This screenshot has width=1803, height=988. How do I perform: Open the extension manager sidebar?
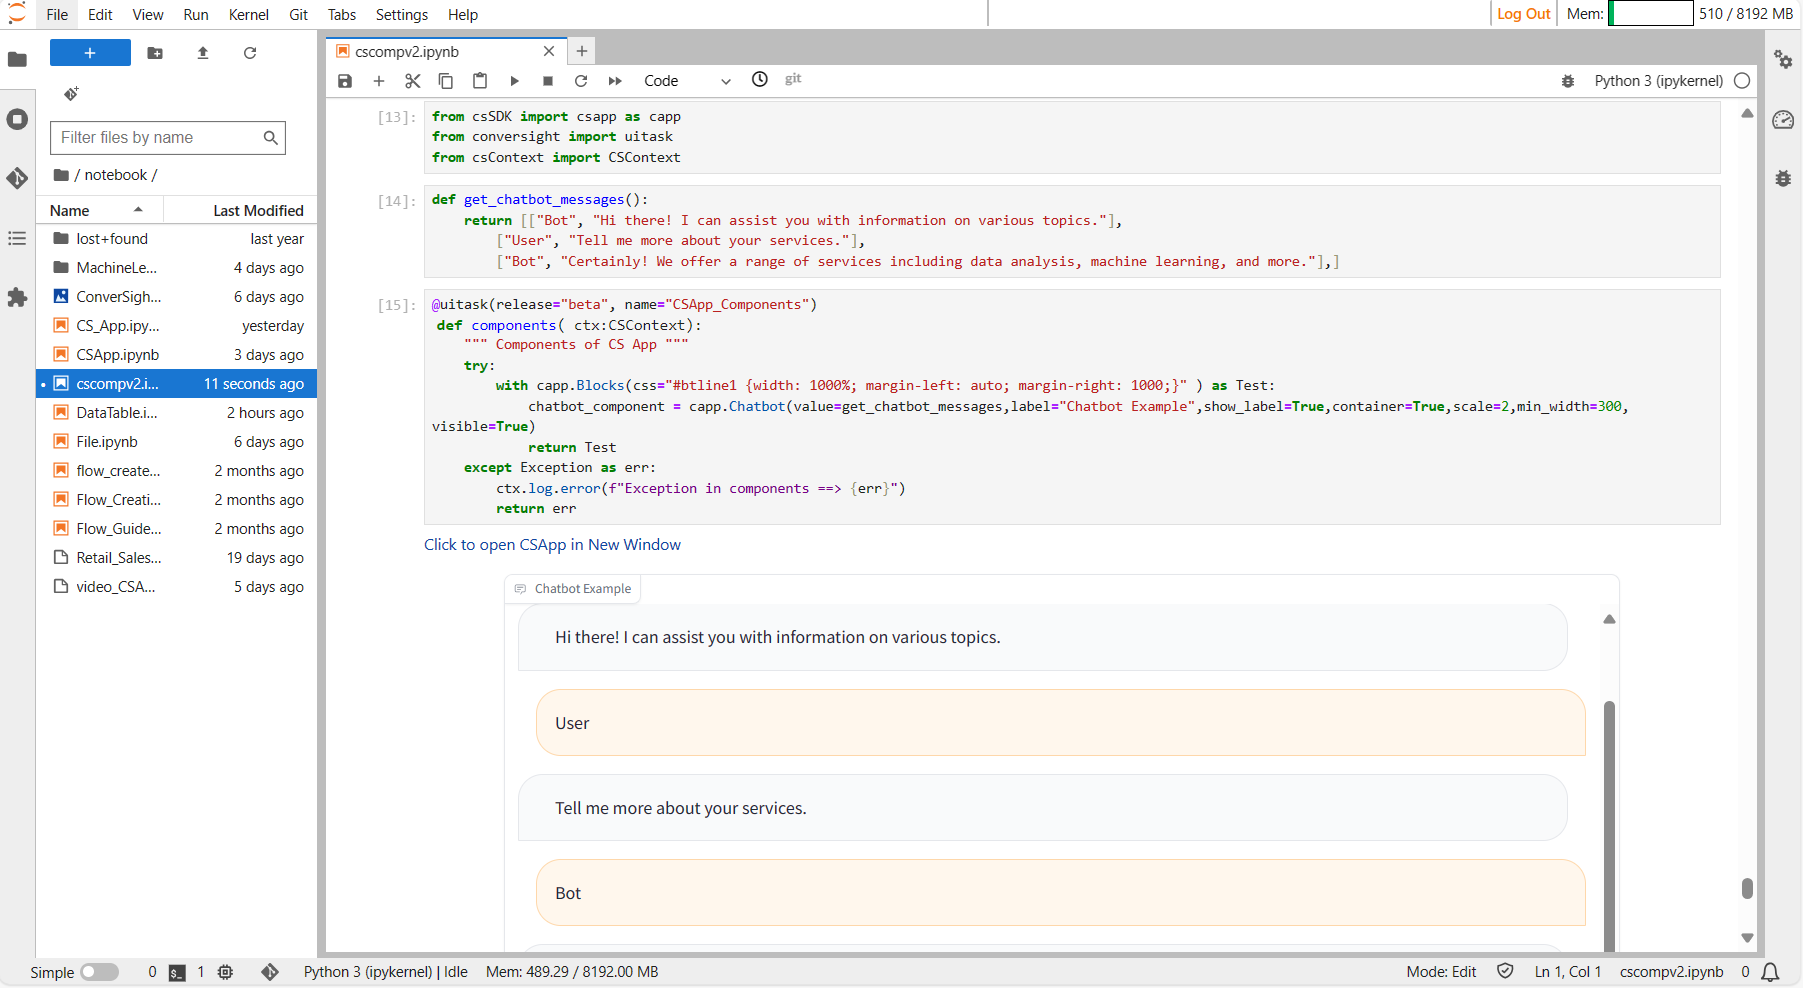(x=17, y=297)
